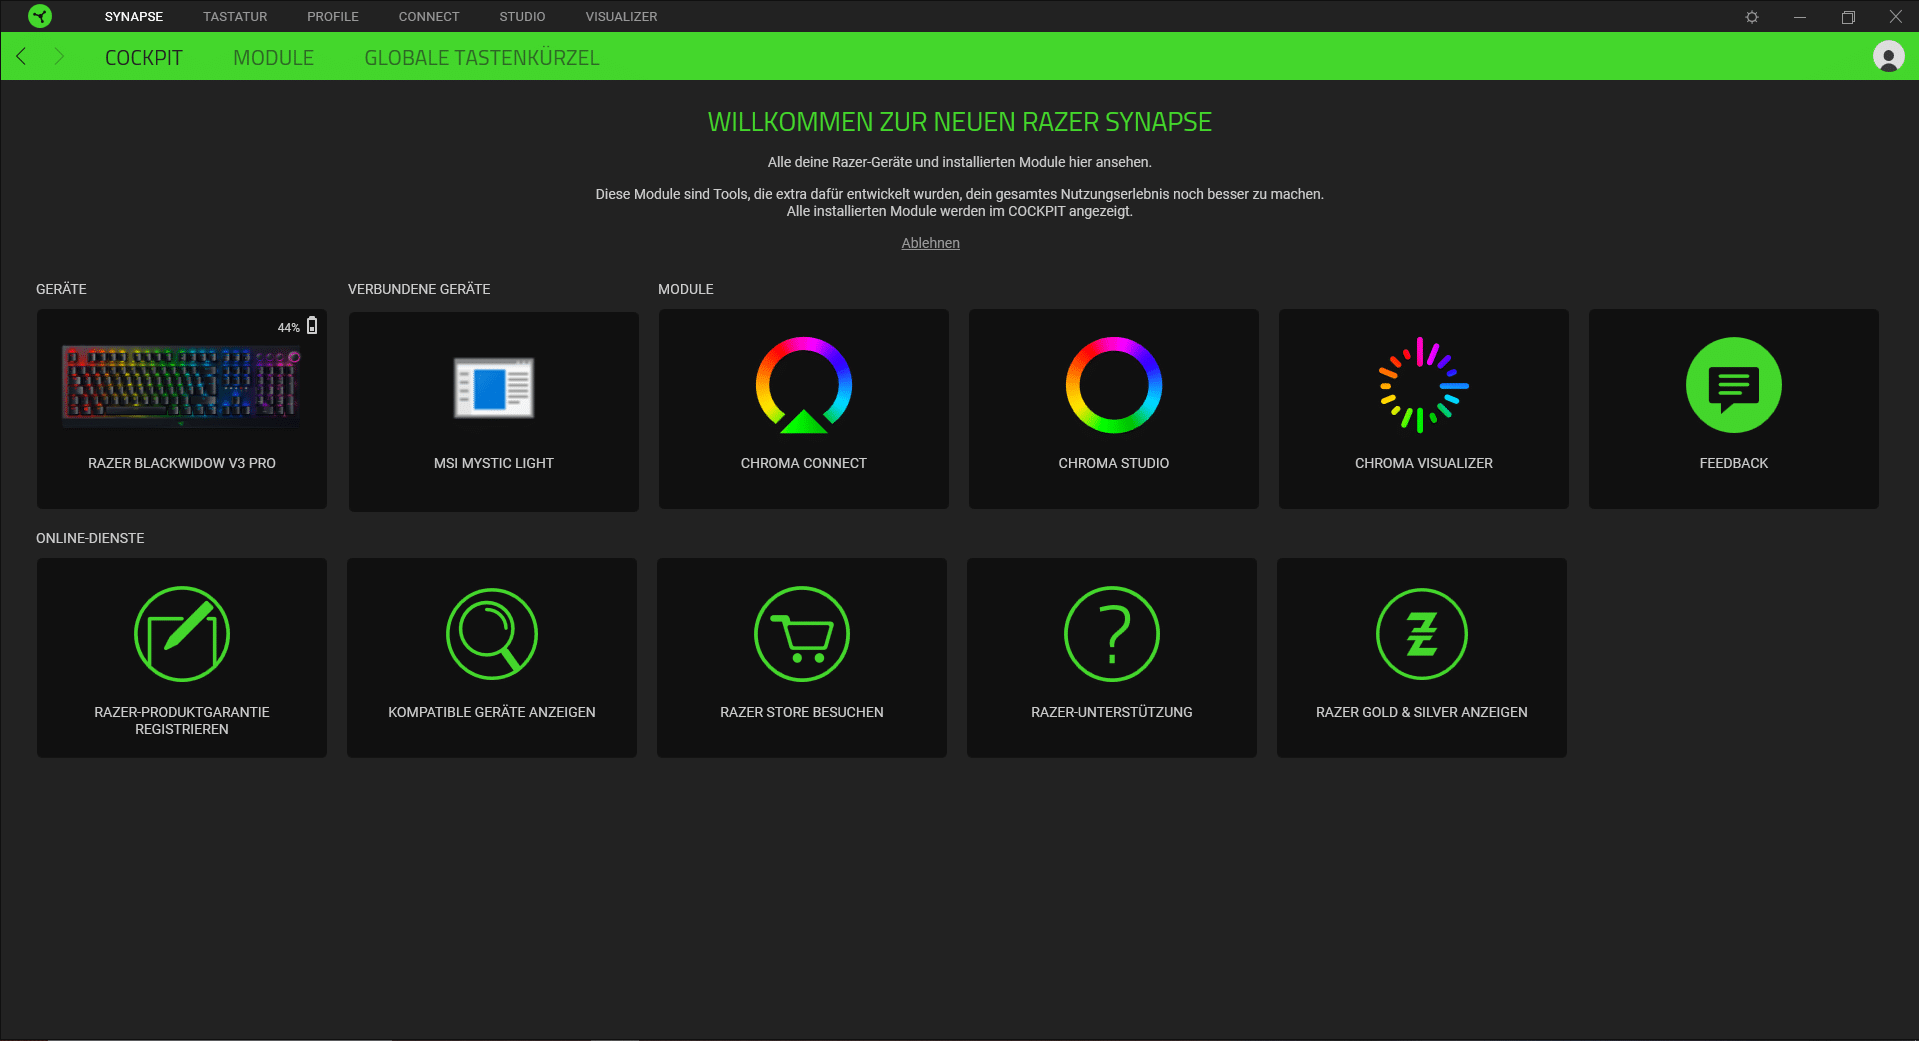This screenshot has width=1919, height=1041.
Task: Open the Chroma Visualizer module
Action: tap(1423, 408)
